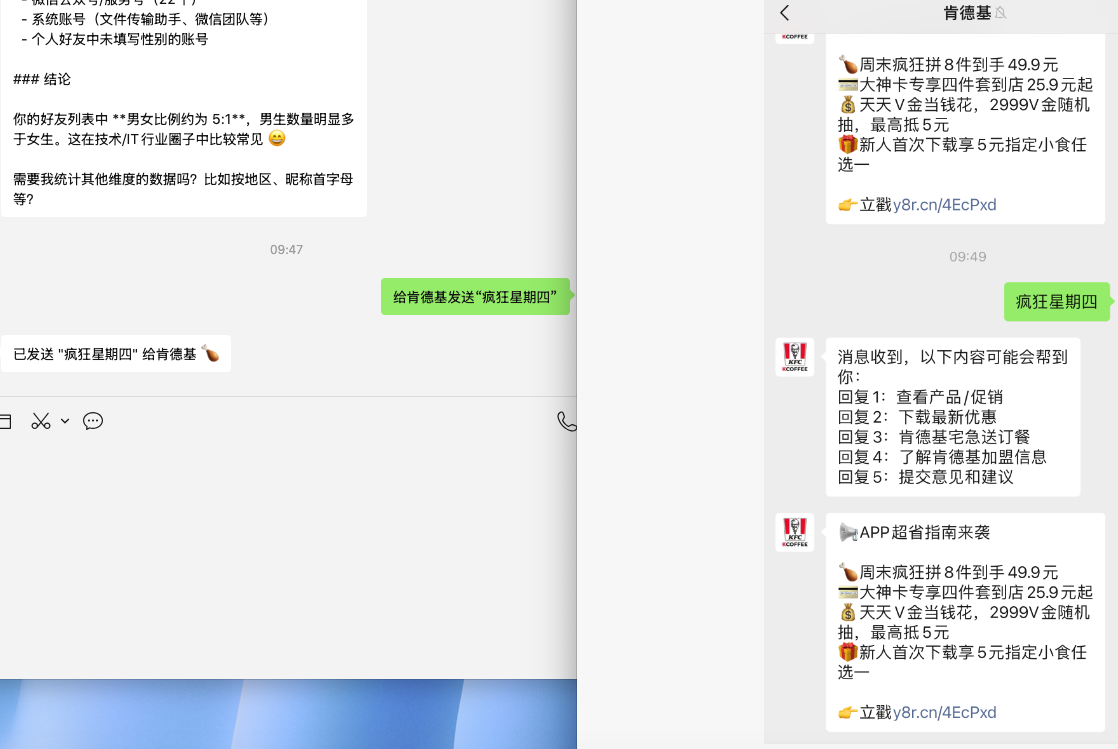Click the 09:49 timestamp in the chat

click(969, 256)
